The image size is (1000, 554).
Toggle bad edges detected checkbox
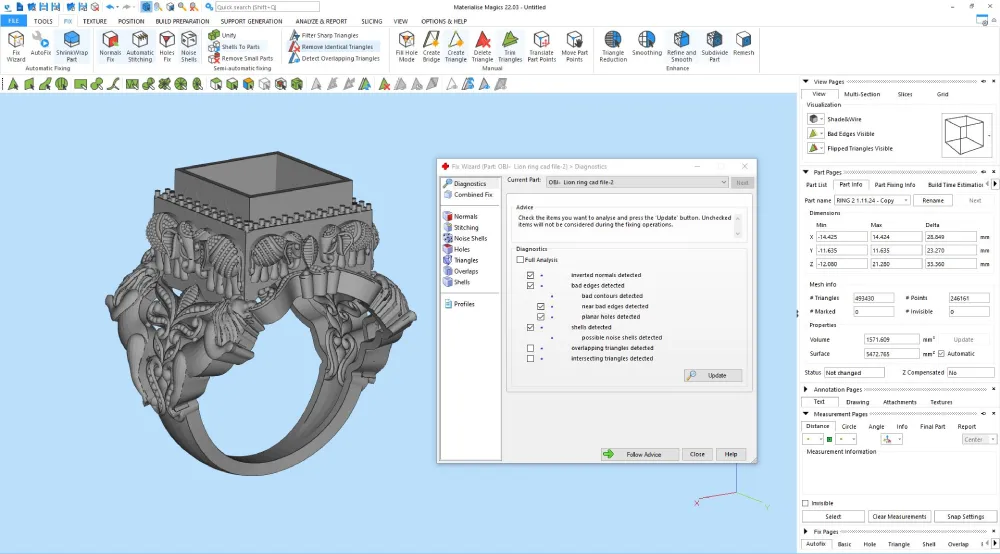[x=531, y=286]
